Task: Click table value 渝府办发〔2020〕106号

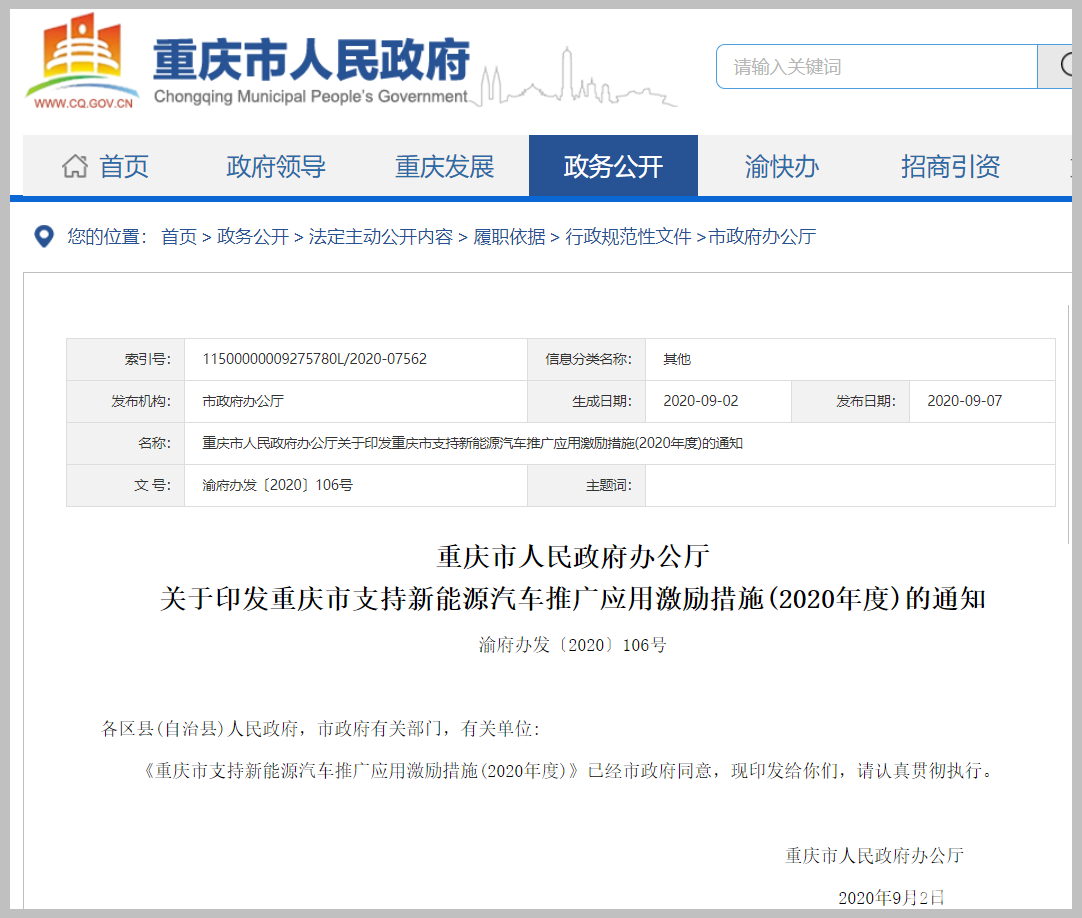Action: coord(277,485)
